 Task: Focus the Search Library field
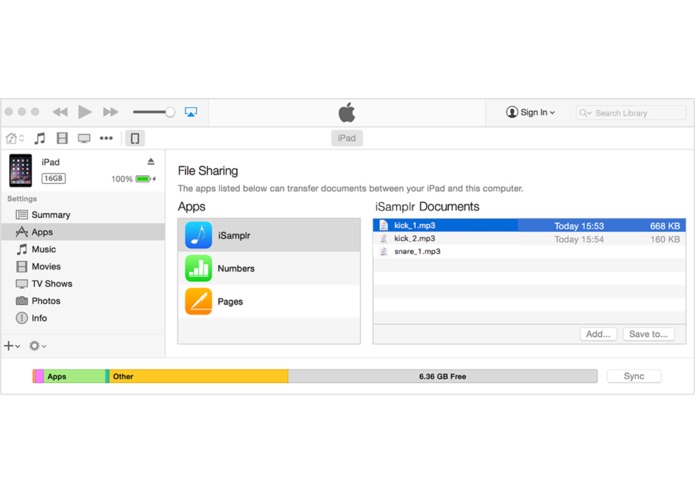(x=631, y=113)
